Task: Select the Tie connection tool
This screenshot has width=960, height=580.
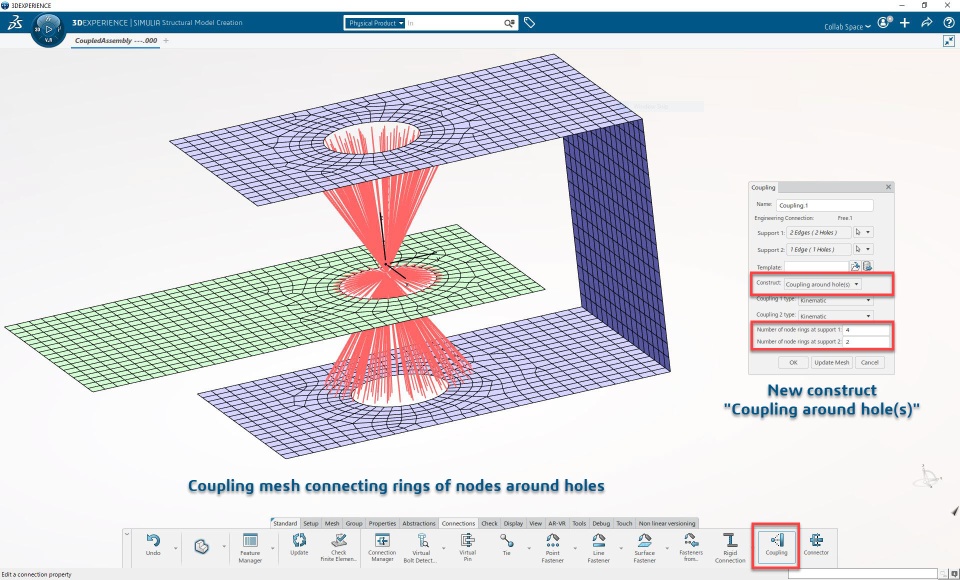Action: 506,544
